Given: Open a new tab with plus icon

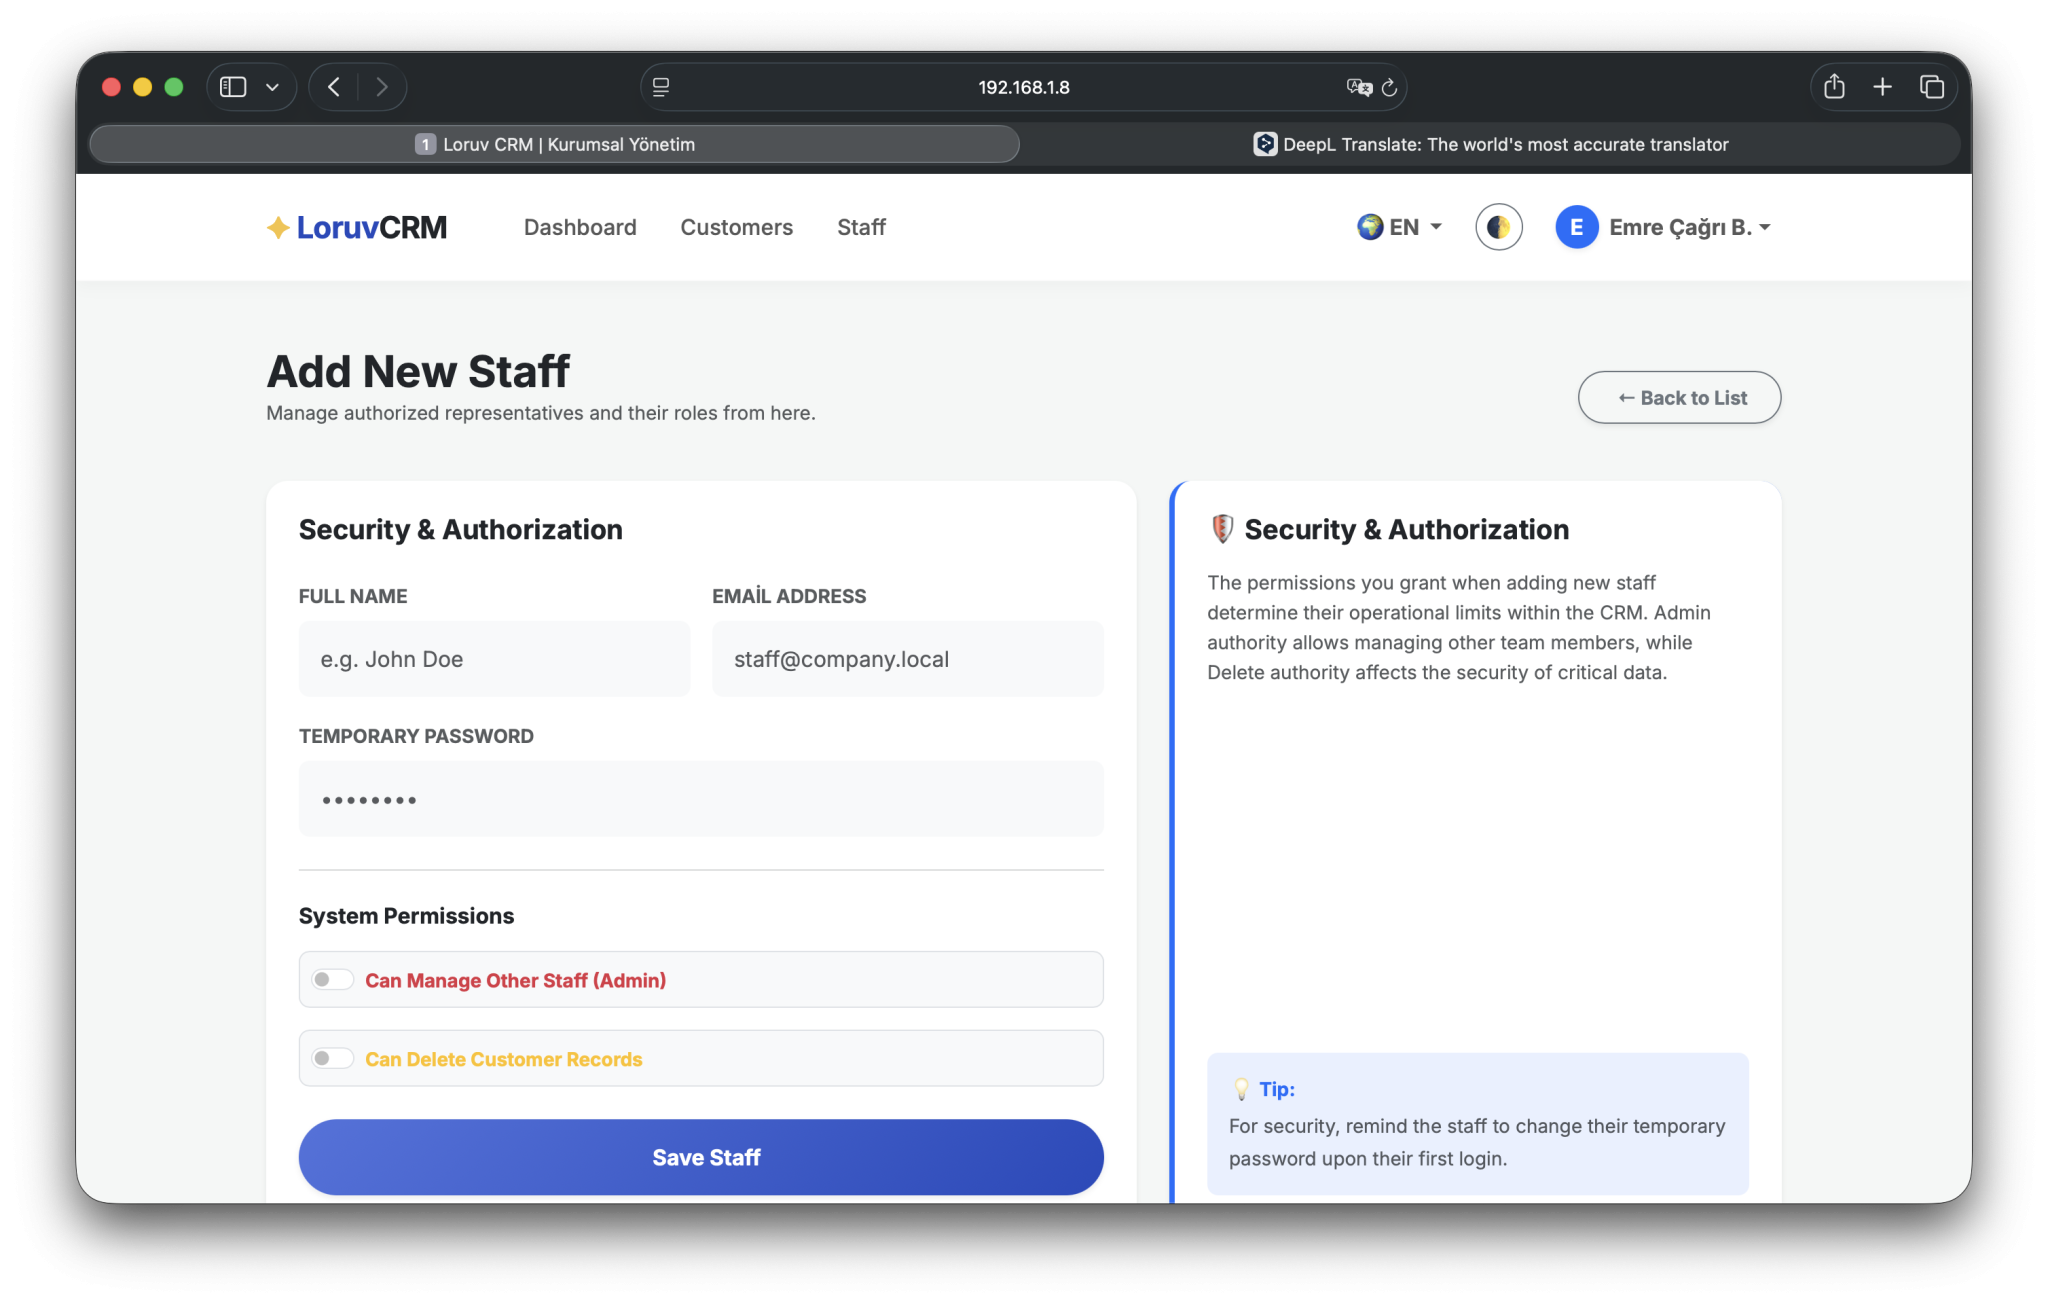Looking at the screenshot, I should click(x=1882, y=87).
